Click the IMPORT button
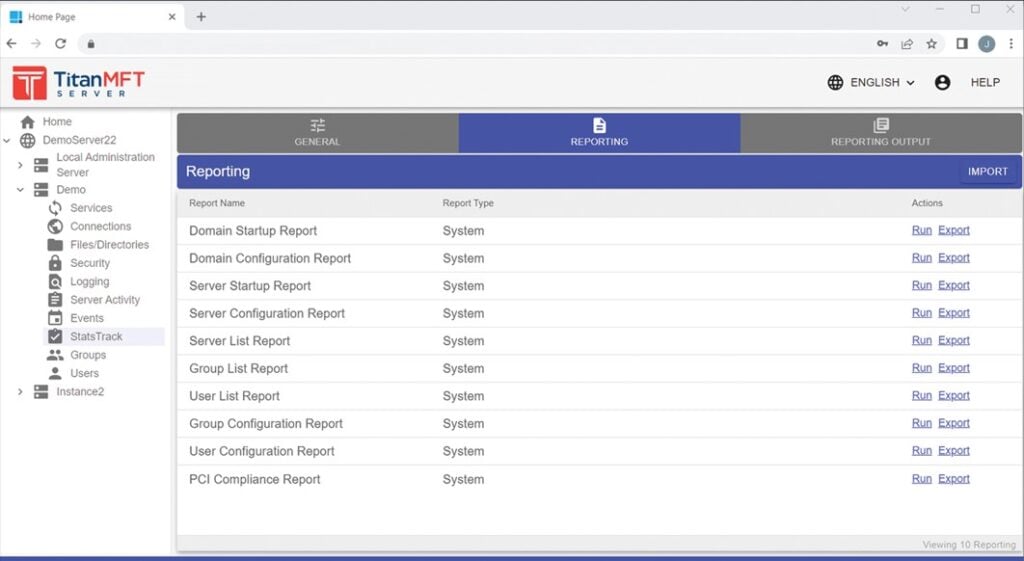Viewport: 1024px width, 561px height. pyautogui.click(x=987, y=172)
